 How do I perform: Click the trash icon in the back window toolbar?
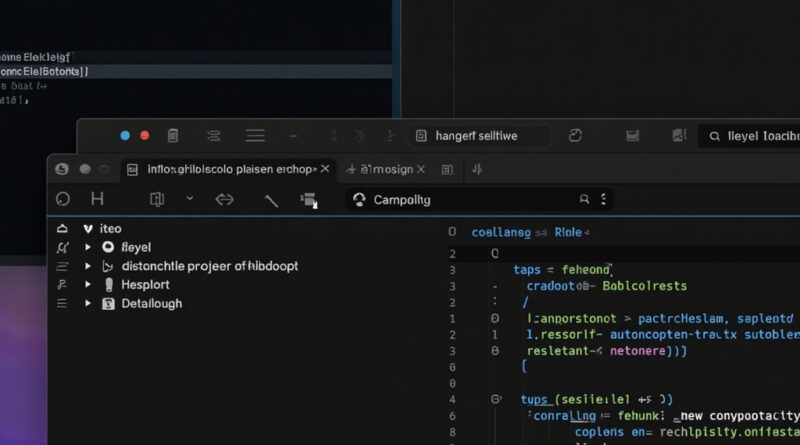click(x=173, y=136)
